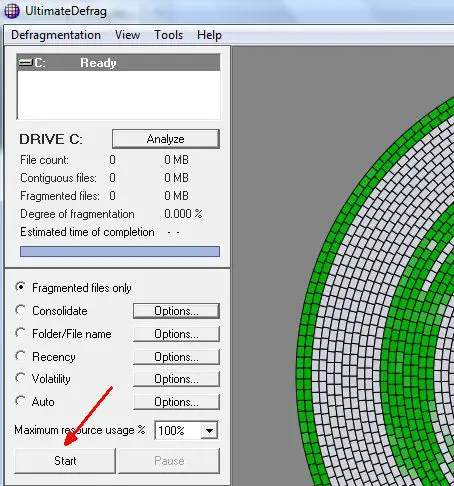Screen dimensions: 454x486
Task: Open Options for Recency method
Action: coord(176,357)
